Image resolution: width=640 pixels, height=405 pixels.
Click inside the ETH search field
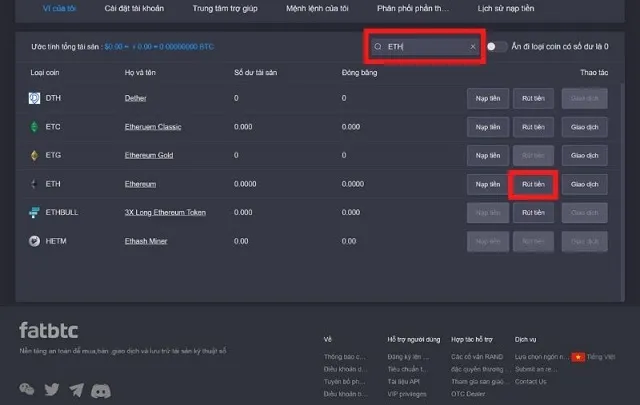[425, 47]
